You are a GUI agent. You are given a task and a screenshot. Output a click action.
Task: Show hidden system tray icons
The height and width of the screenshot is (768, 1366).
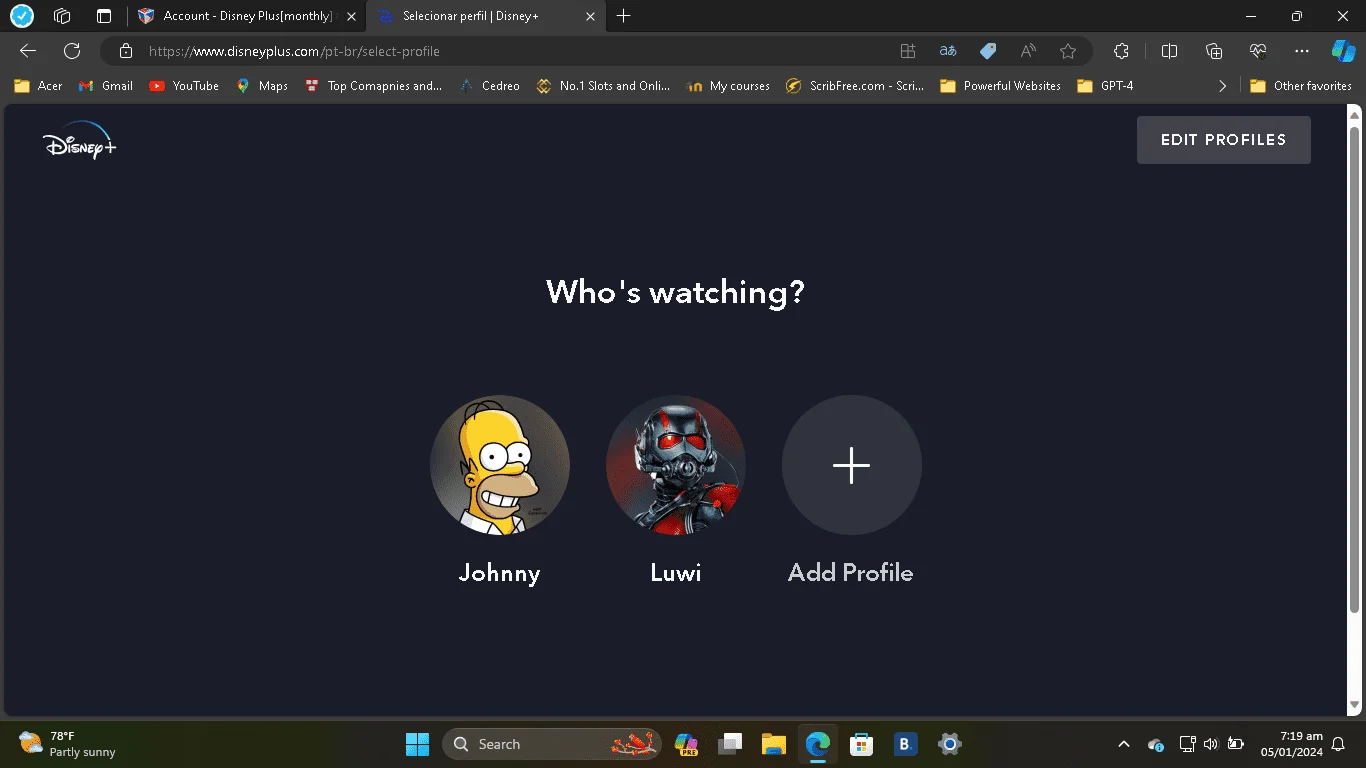(x=1124, y=744)
